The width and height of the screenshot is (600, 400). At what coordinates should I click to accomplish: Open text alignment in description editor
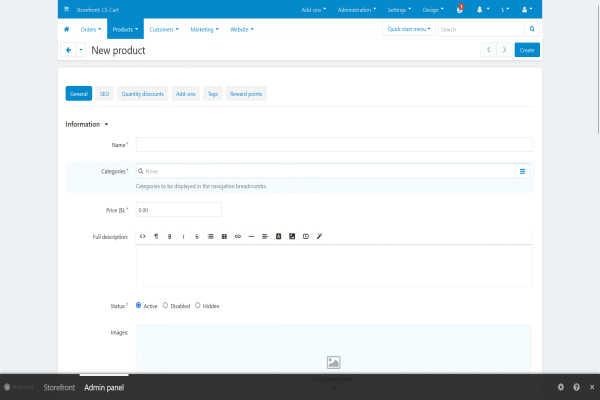click(265, 237)
